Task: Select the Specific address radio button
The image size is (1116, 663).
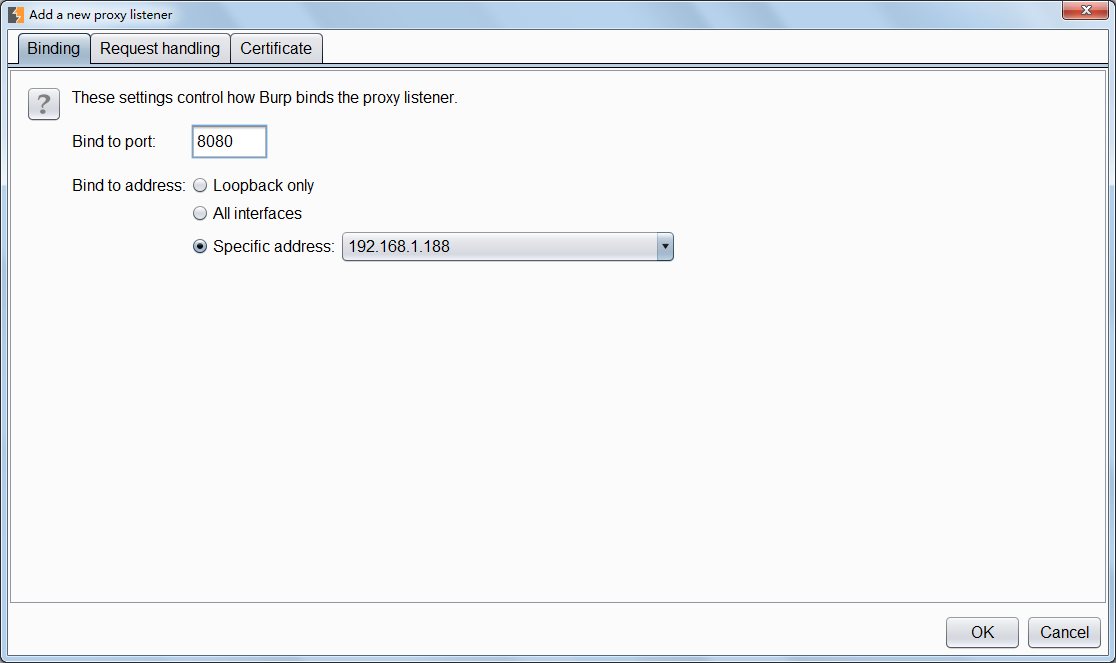Action: click(200, 247)
